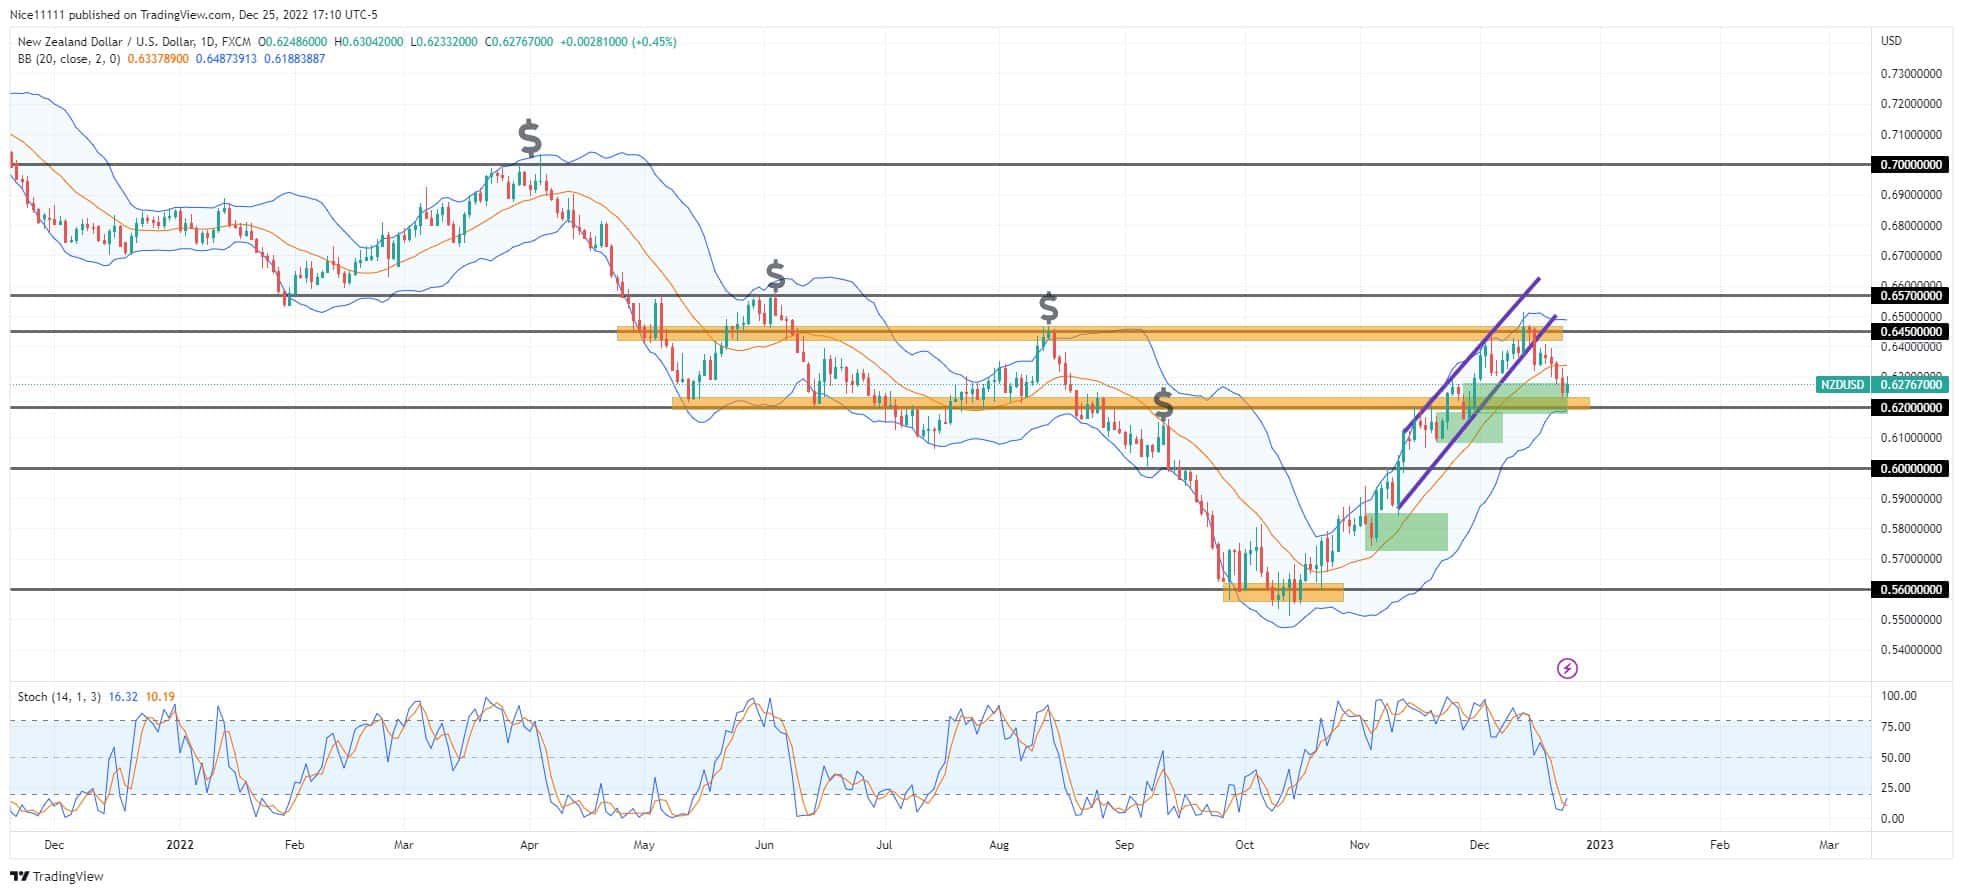This screenshot has height=894, width=1963.
Task: Click the 0.69000000 price axis value
Action: [1911, 195]
